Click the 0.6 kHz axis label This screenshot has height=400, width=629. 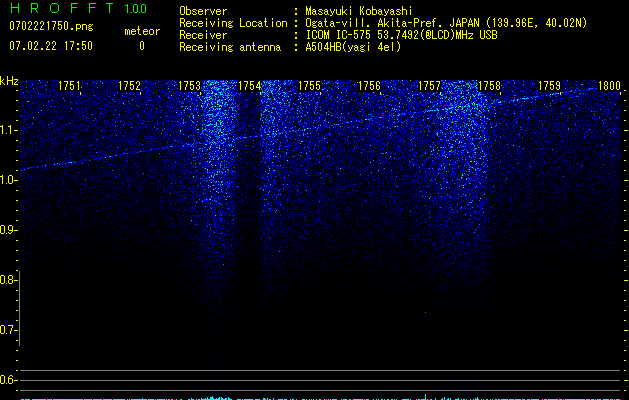[x=8, y=380]
